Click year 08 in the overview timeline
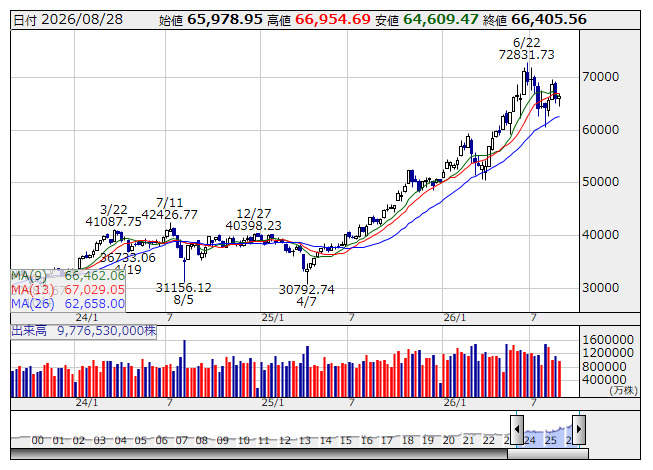Viewport: 653px width, 470px height. pyautogui.click(x=202, y=441)
